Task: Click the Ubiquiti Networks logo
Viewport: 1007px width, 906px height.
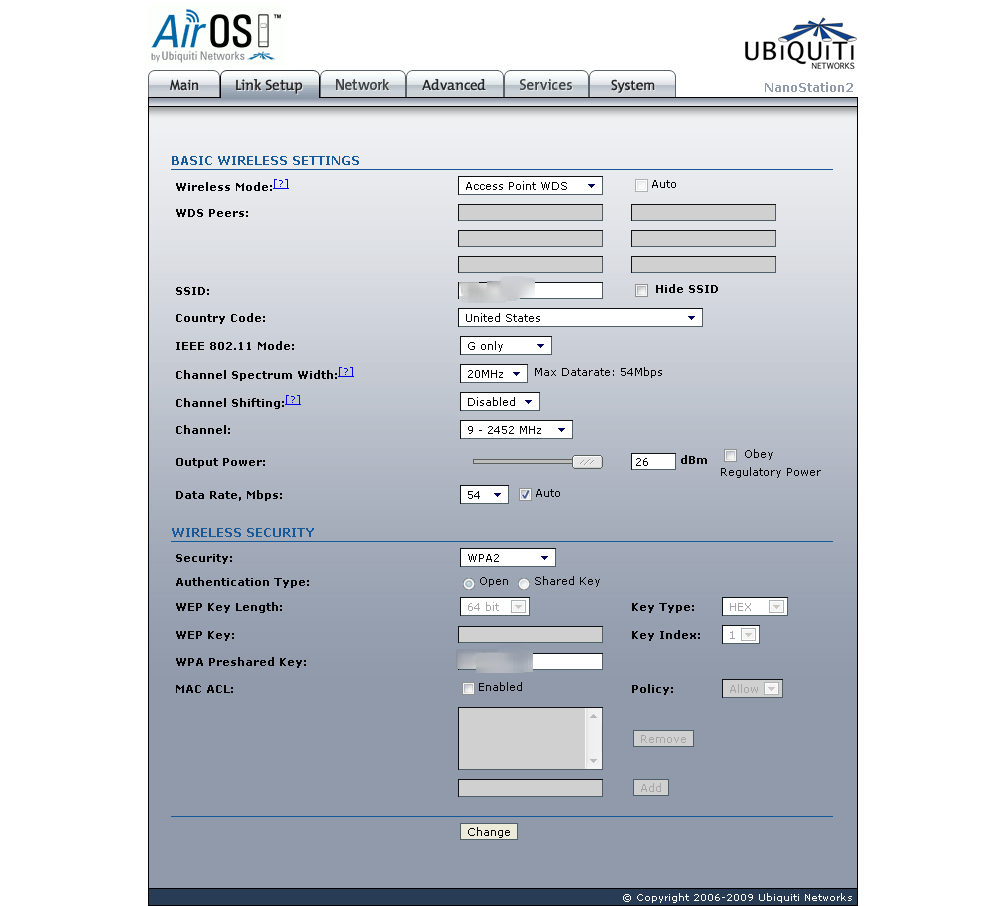Action: click(x=800, y=44)
